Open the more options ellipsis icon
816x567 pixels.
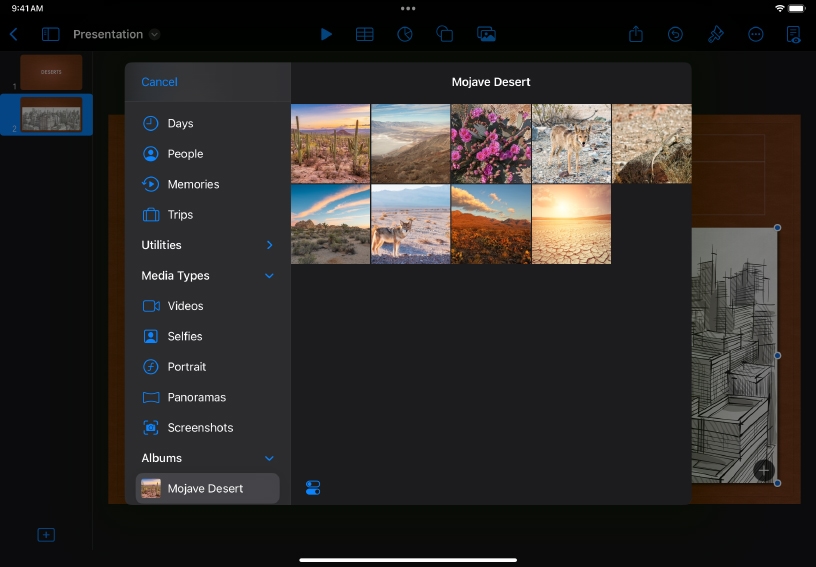click(756, 34)
